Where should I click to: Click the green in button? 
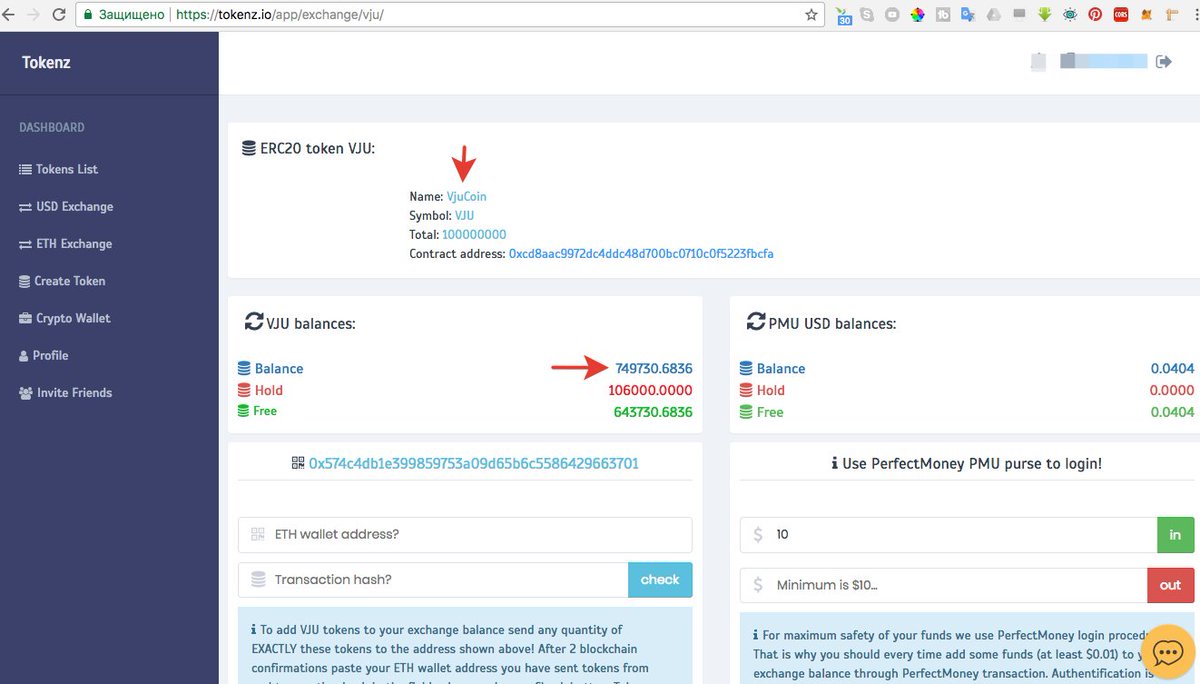pyautogui.click(x=1175, y=534)
